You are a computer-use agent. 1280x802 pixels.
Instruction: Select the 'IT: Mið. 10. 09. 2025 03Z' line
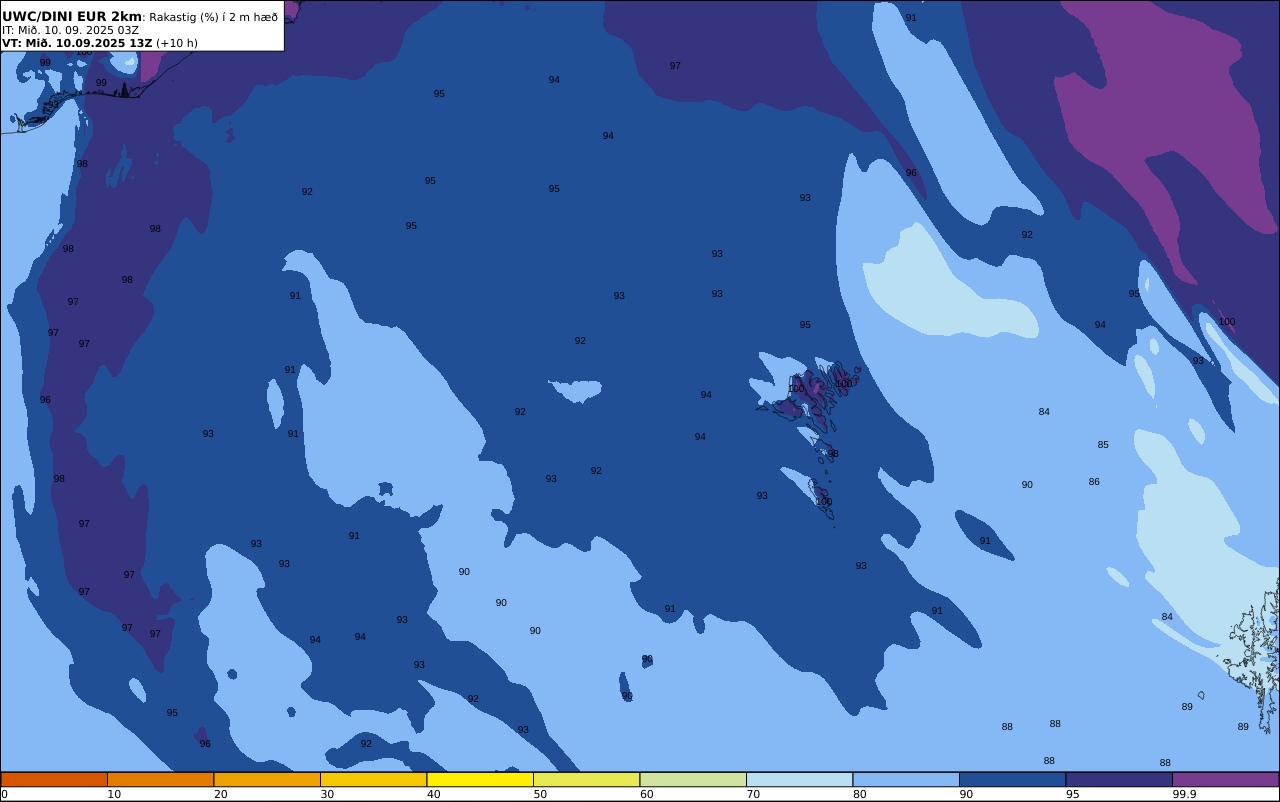(70, 30)
